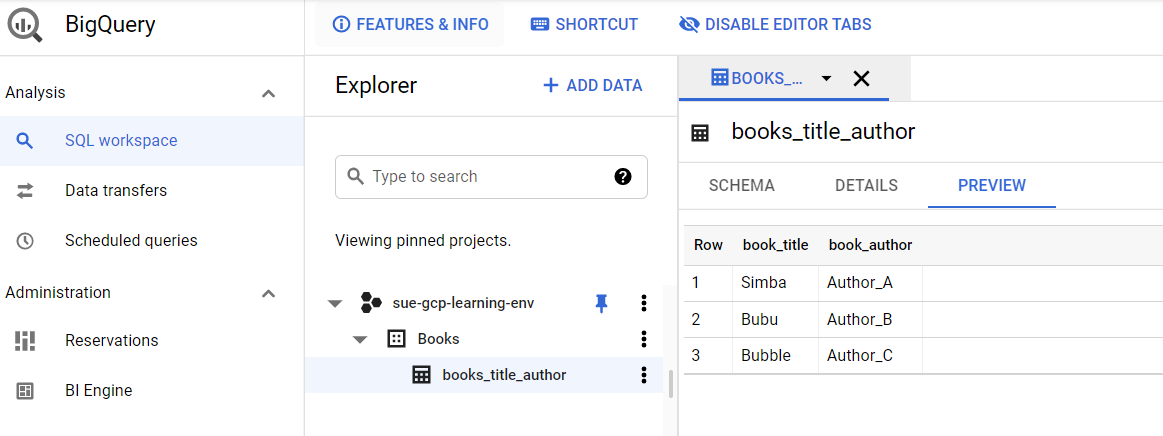Click the Reservations icon in the sidebar
The image size is (1163, 436).
pyautogui.click(x=25, y=341)
